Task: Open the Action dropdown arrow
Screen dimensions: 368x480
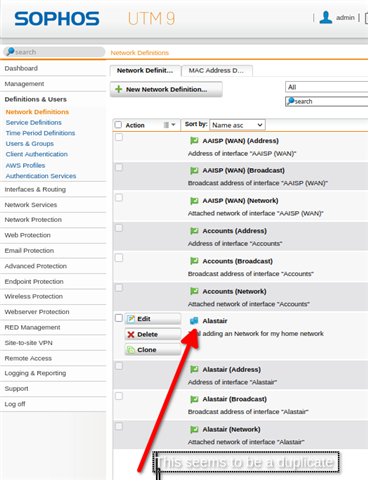Action: coord(173,125)
